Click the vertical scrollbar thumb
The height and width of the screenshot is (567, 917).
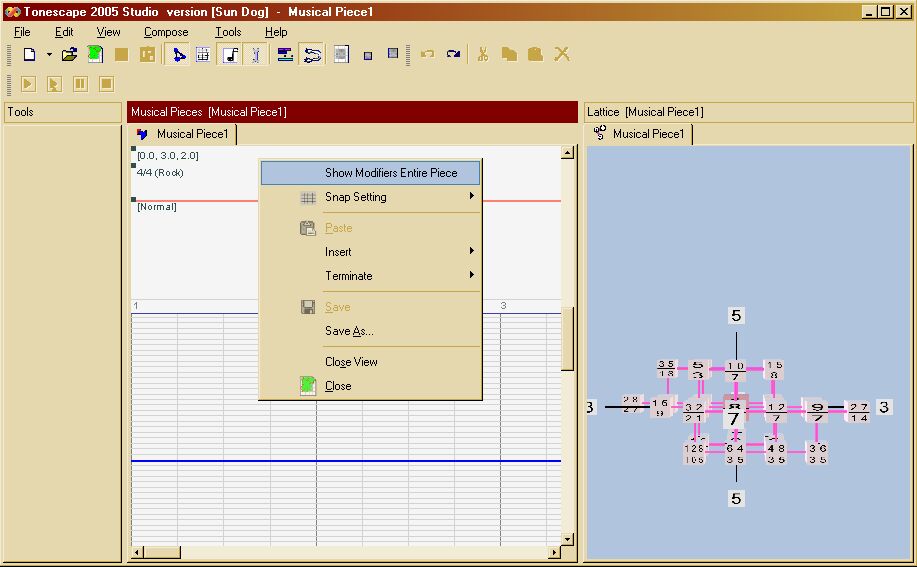(x=567, y=338)
